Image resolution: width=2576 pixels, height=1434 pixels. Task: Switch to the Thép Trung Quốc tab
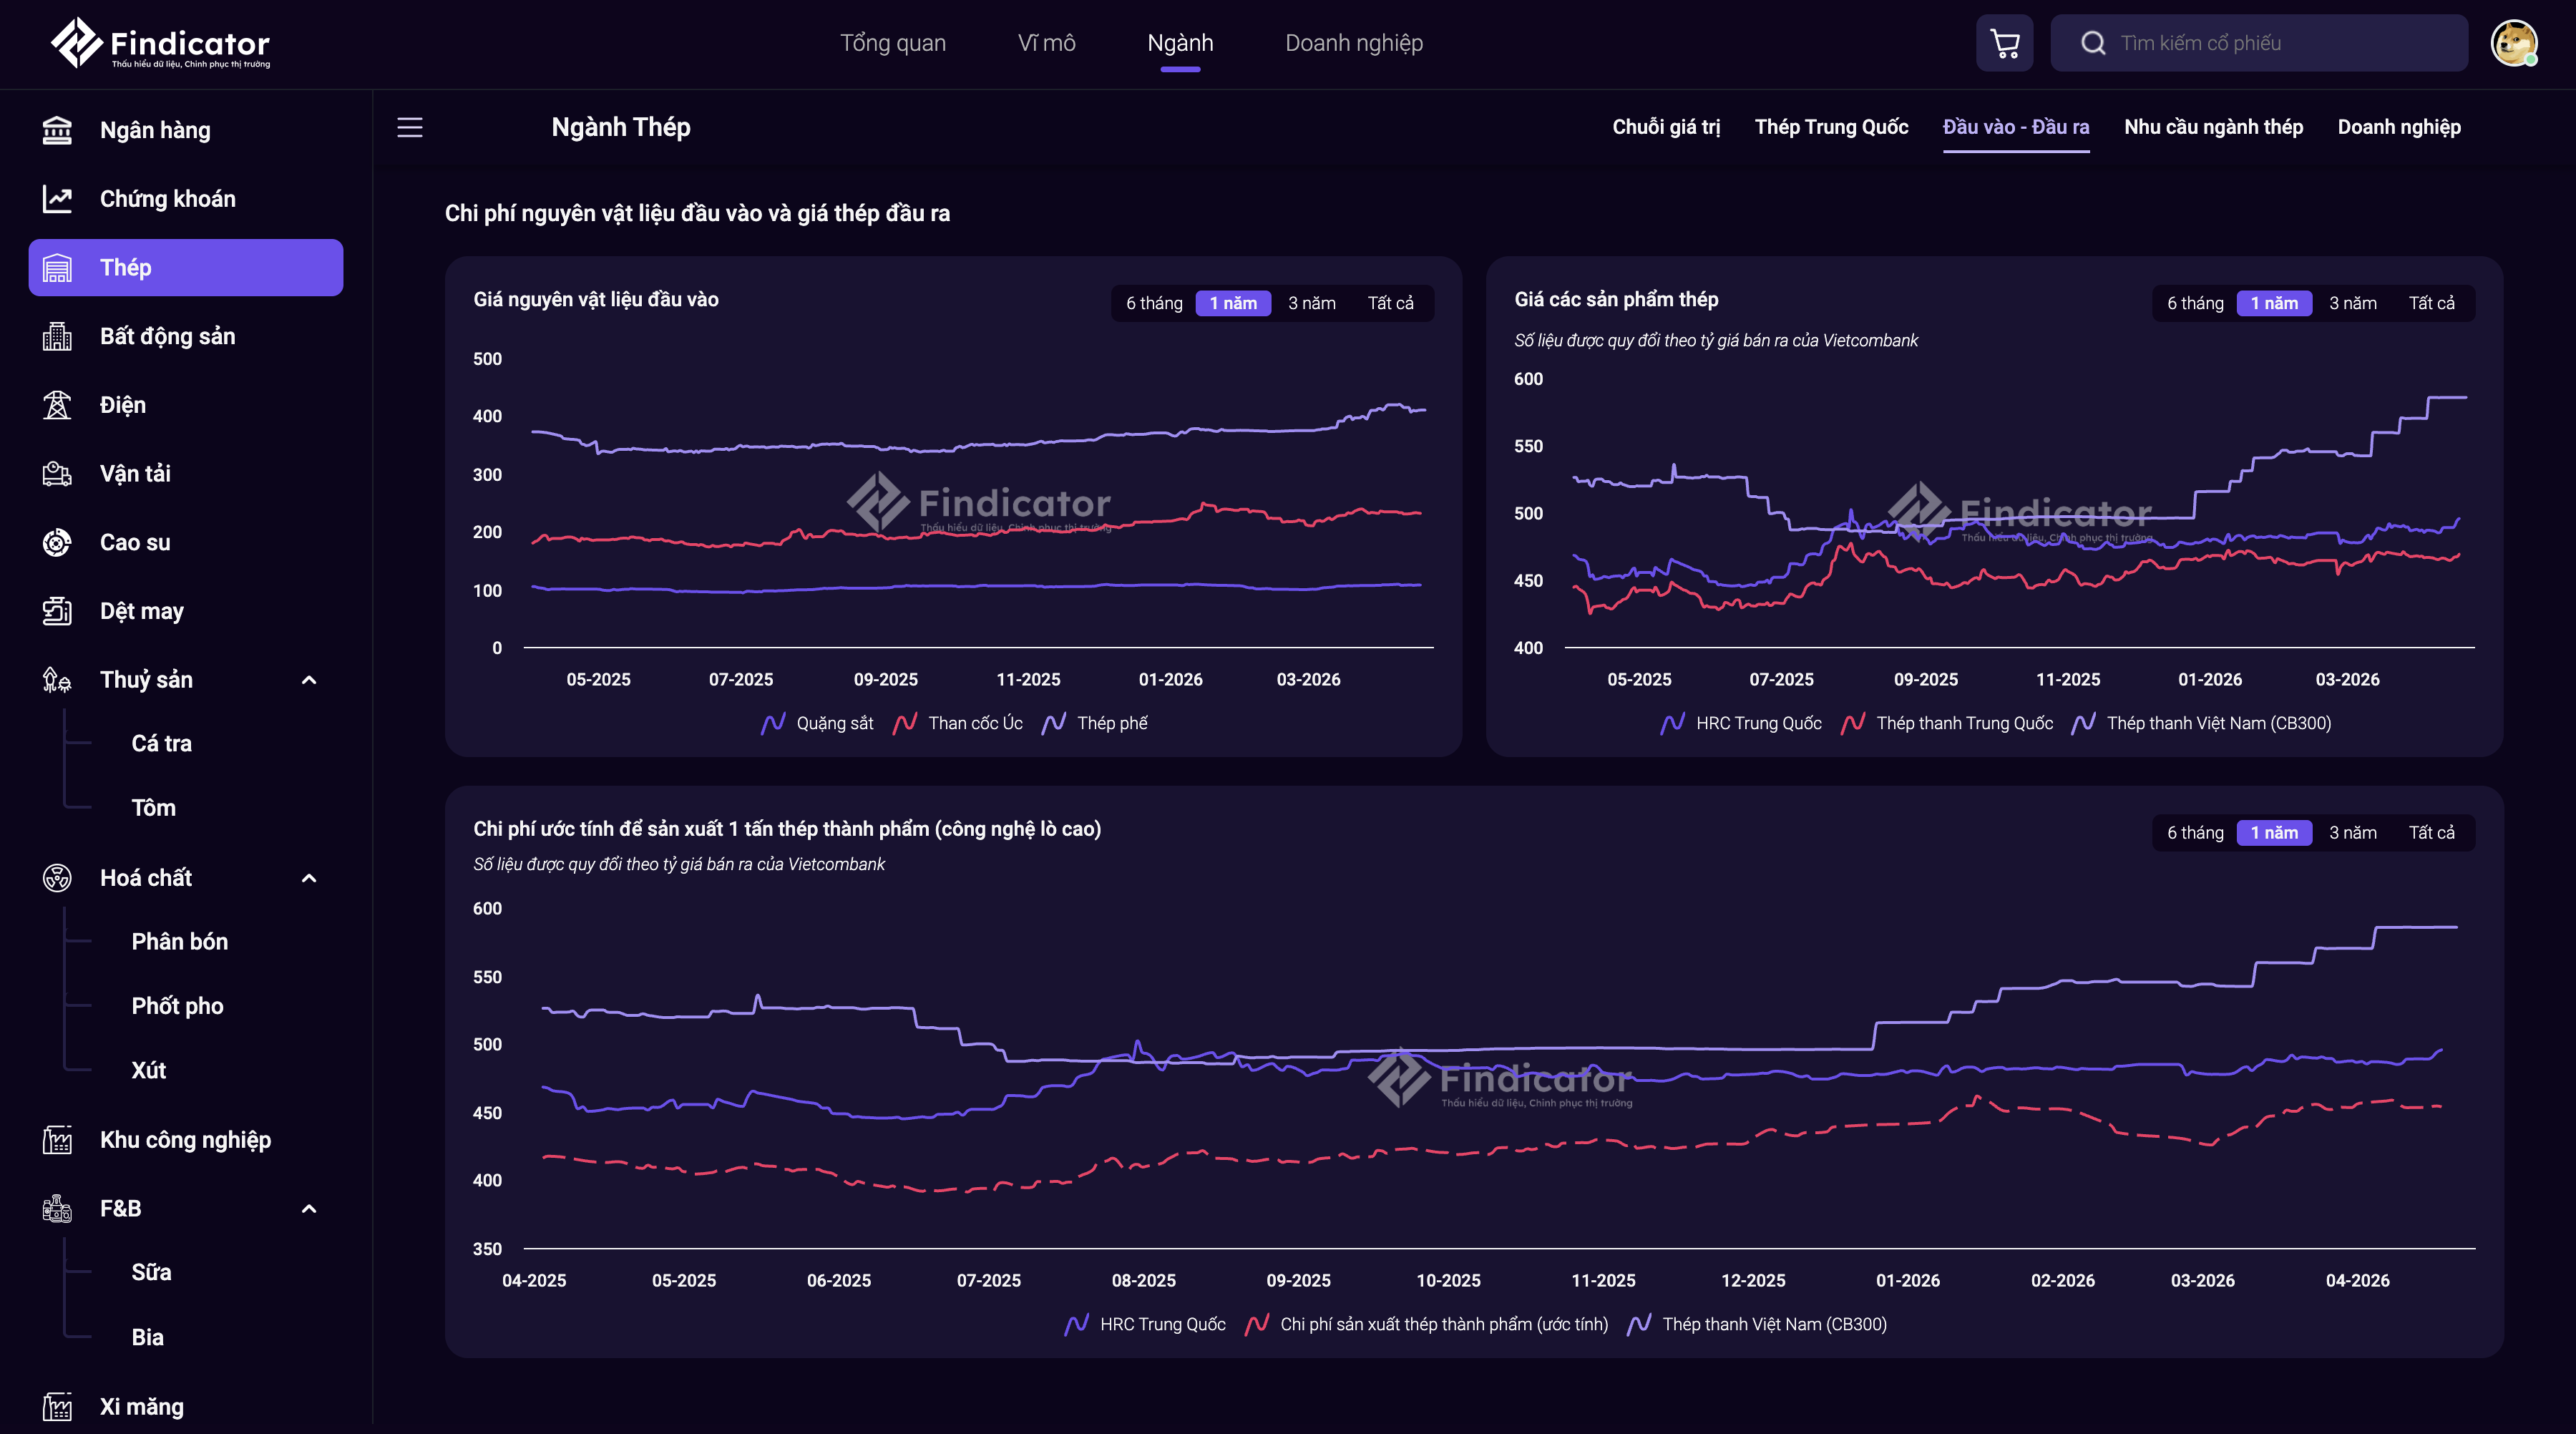[1831, 127]
